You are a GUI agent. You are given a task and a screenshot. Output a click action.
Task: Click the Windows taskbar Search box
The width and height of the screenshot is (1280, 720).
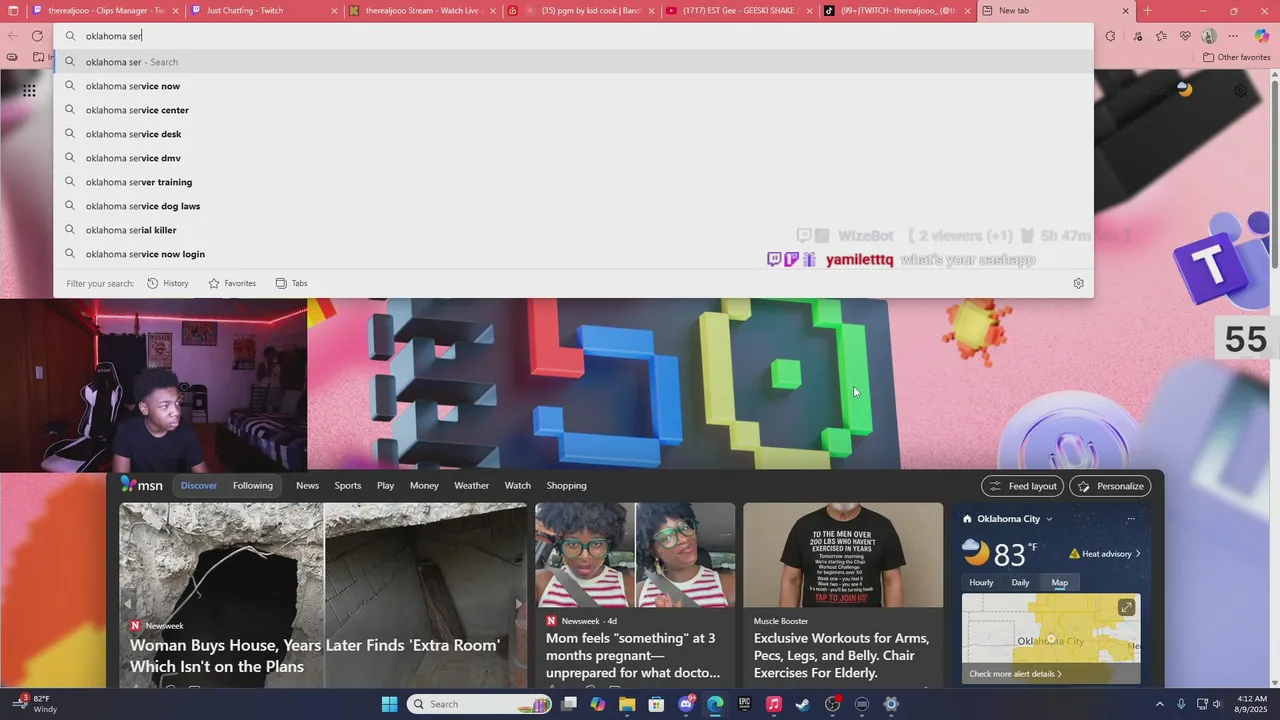(x=480, y=704)
